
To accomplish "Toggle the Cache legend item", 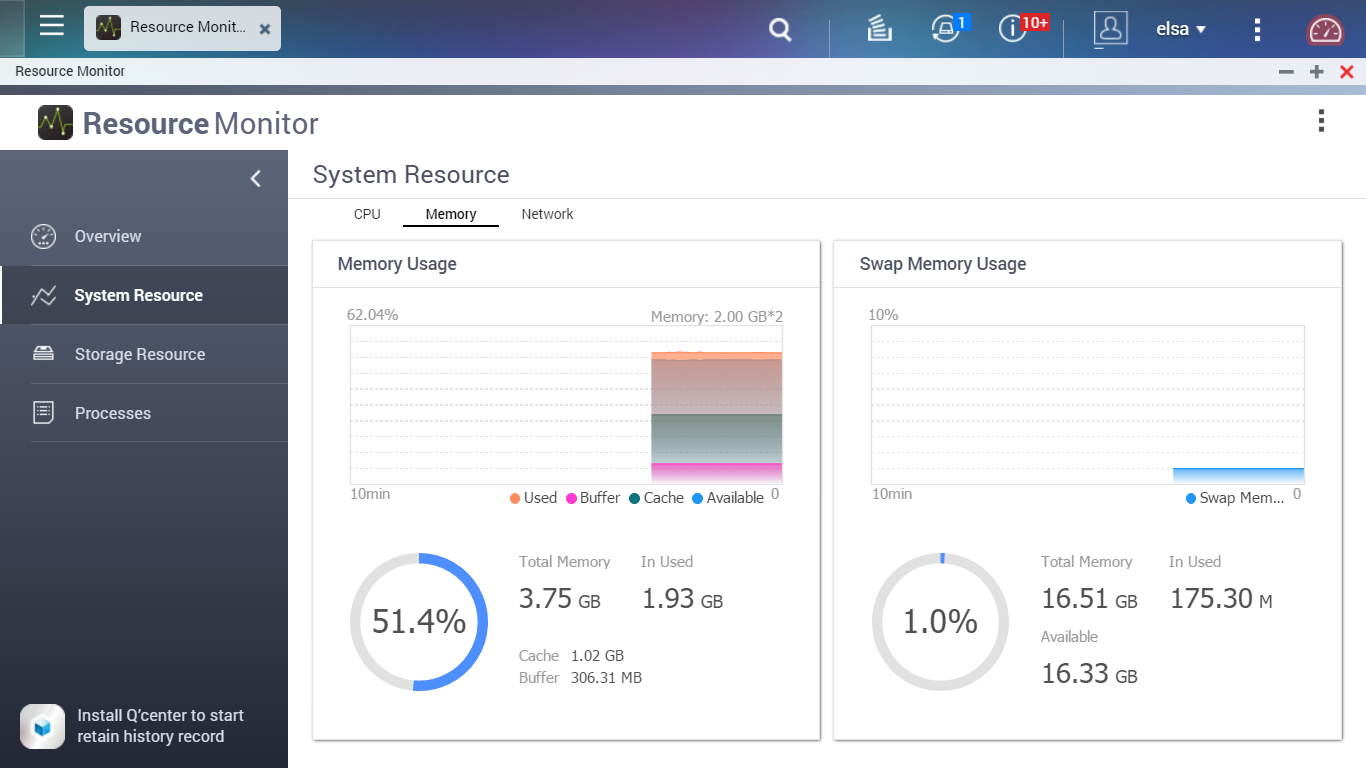I will pos(656,498).
